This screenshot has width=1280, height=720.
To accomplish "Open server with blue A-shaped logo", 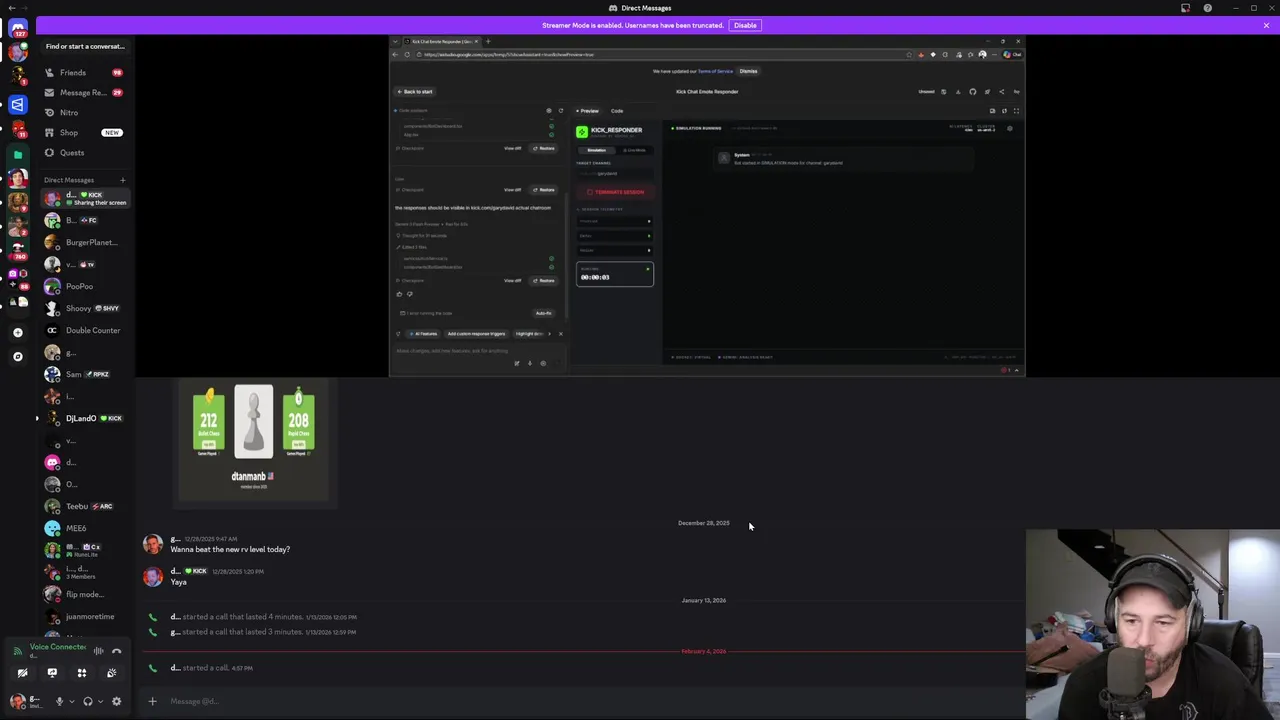I will pos(18,104).
